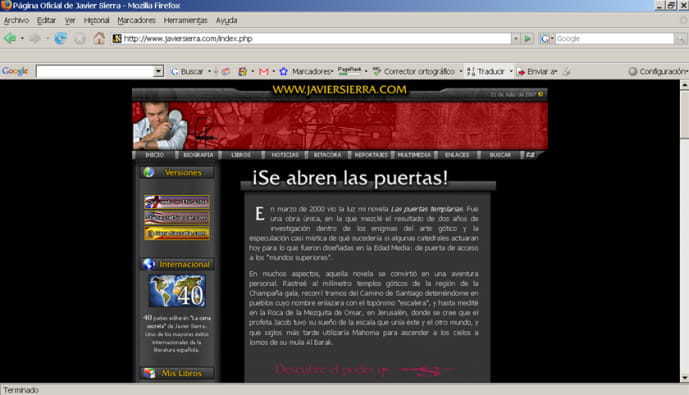Click the Enviar a toolbar button
The image size is (689, 395).
coord(537,71)
